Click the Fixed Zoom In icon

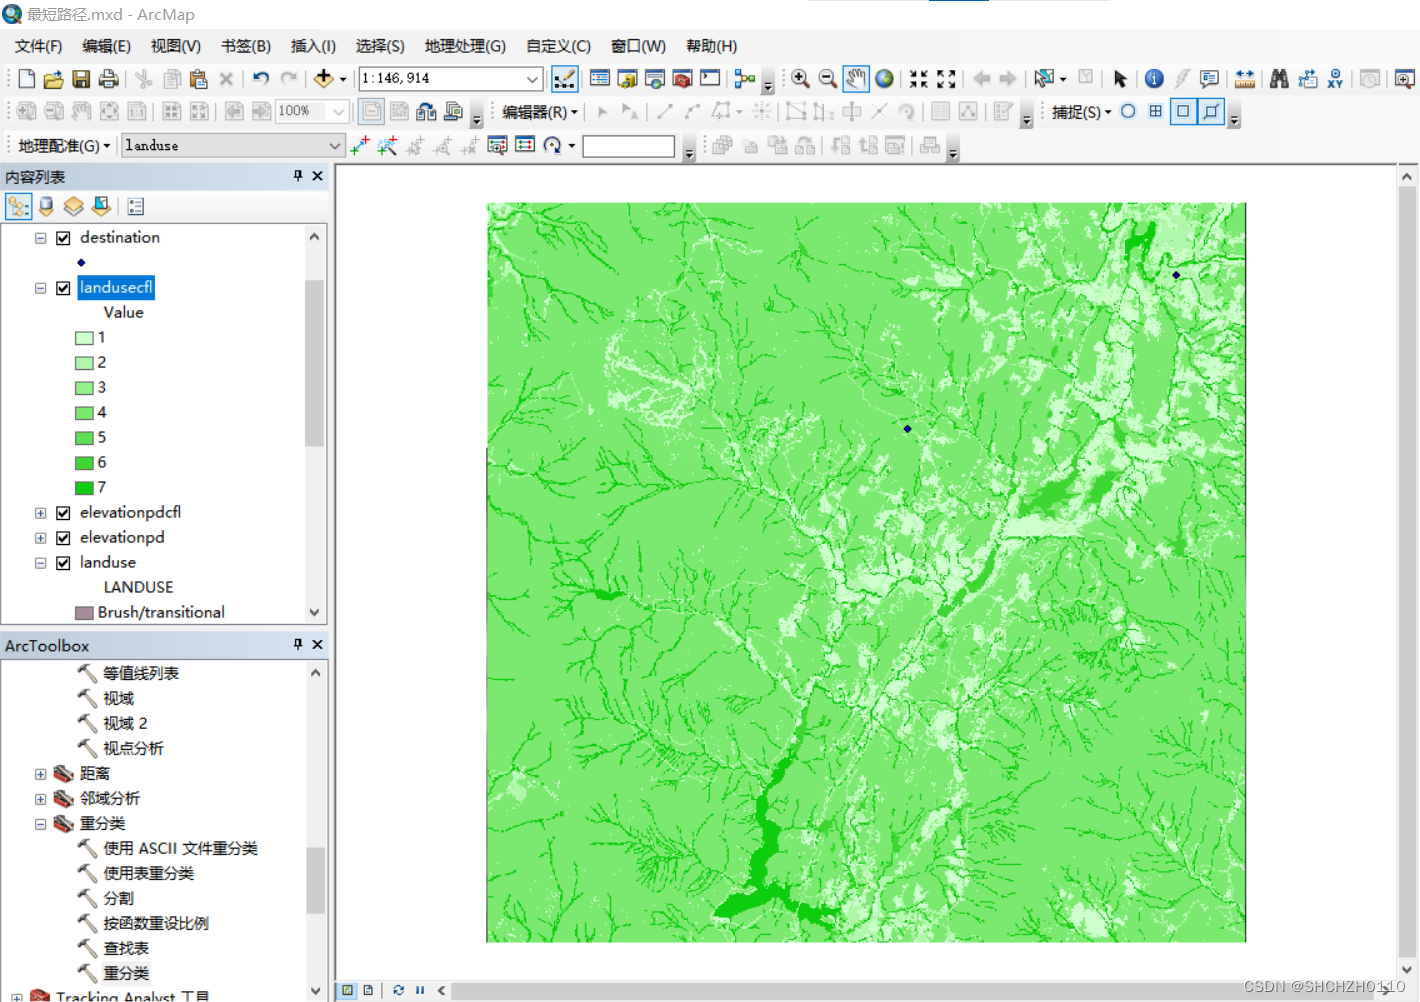pyautogui.click(x=918, y=79)
